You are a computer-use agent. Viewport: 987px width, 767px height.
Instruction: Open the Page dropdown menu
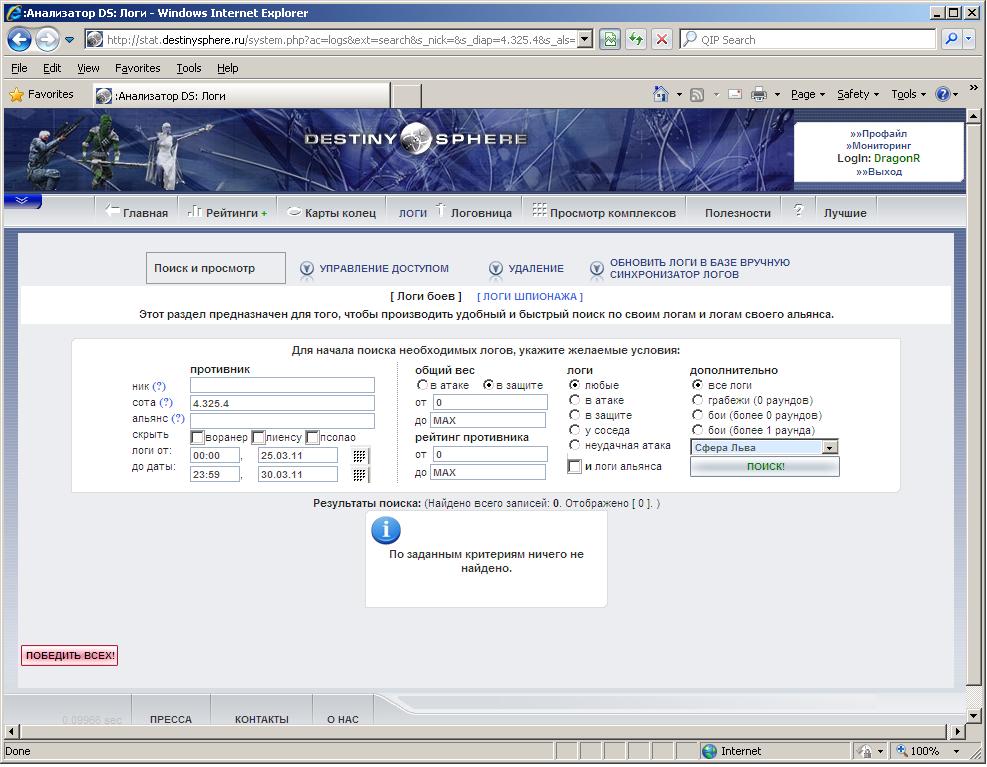[x=808, y=94]
